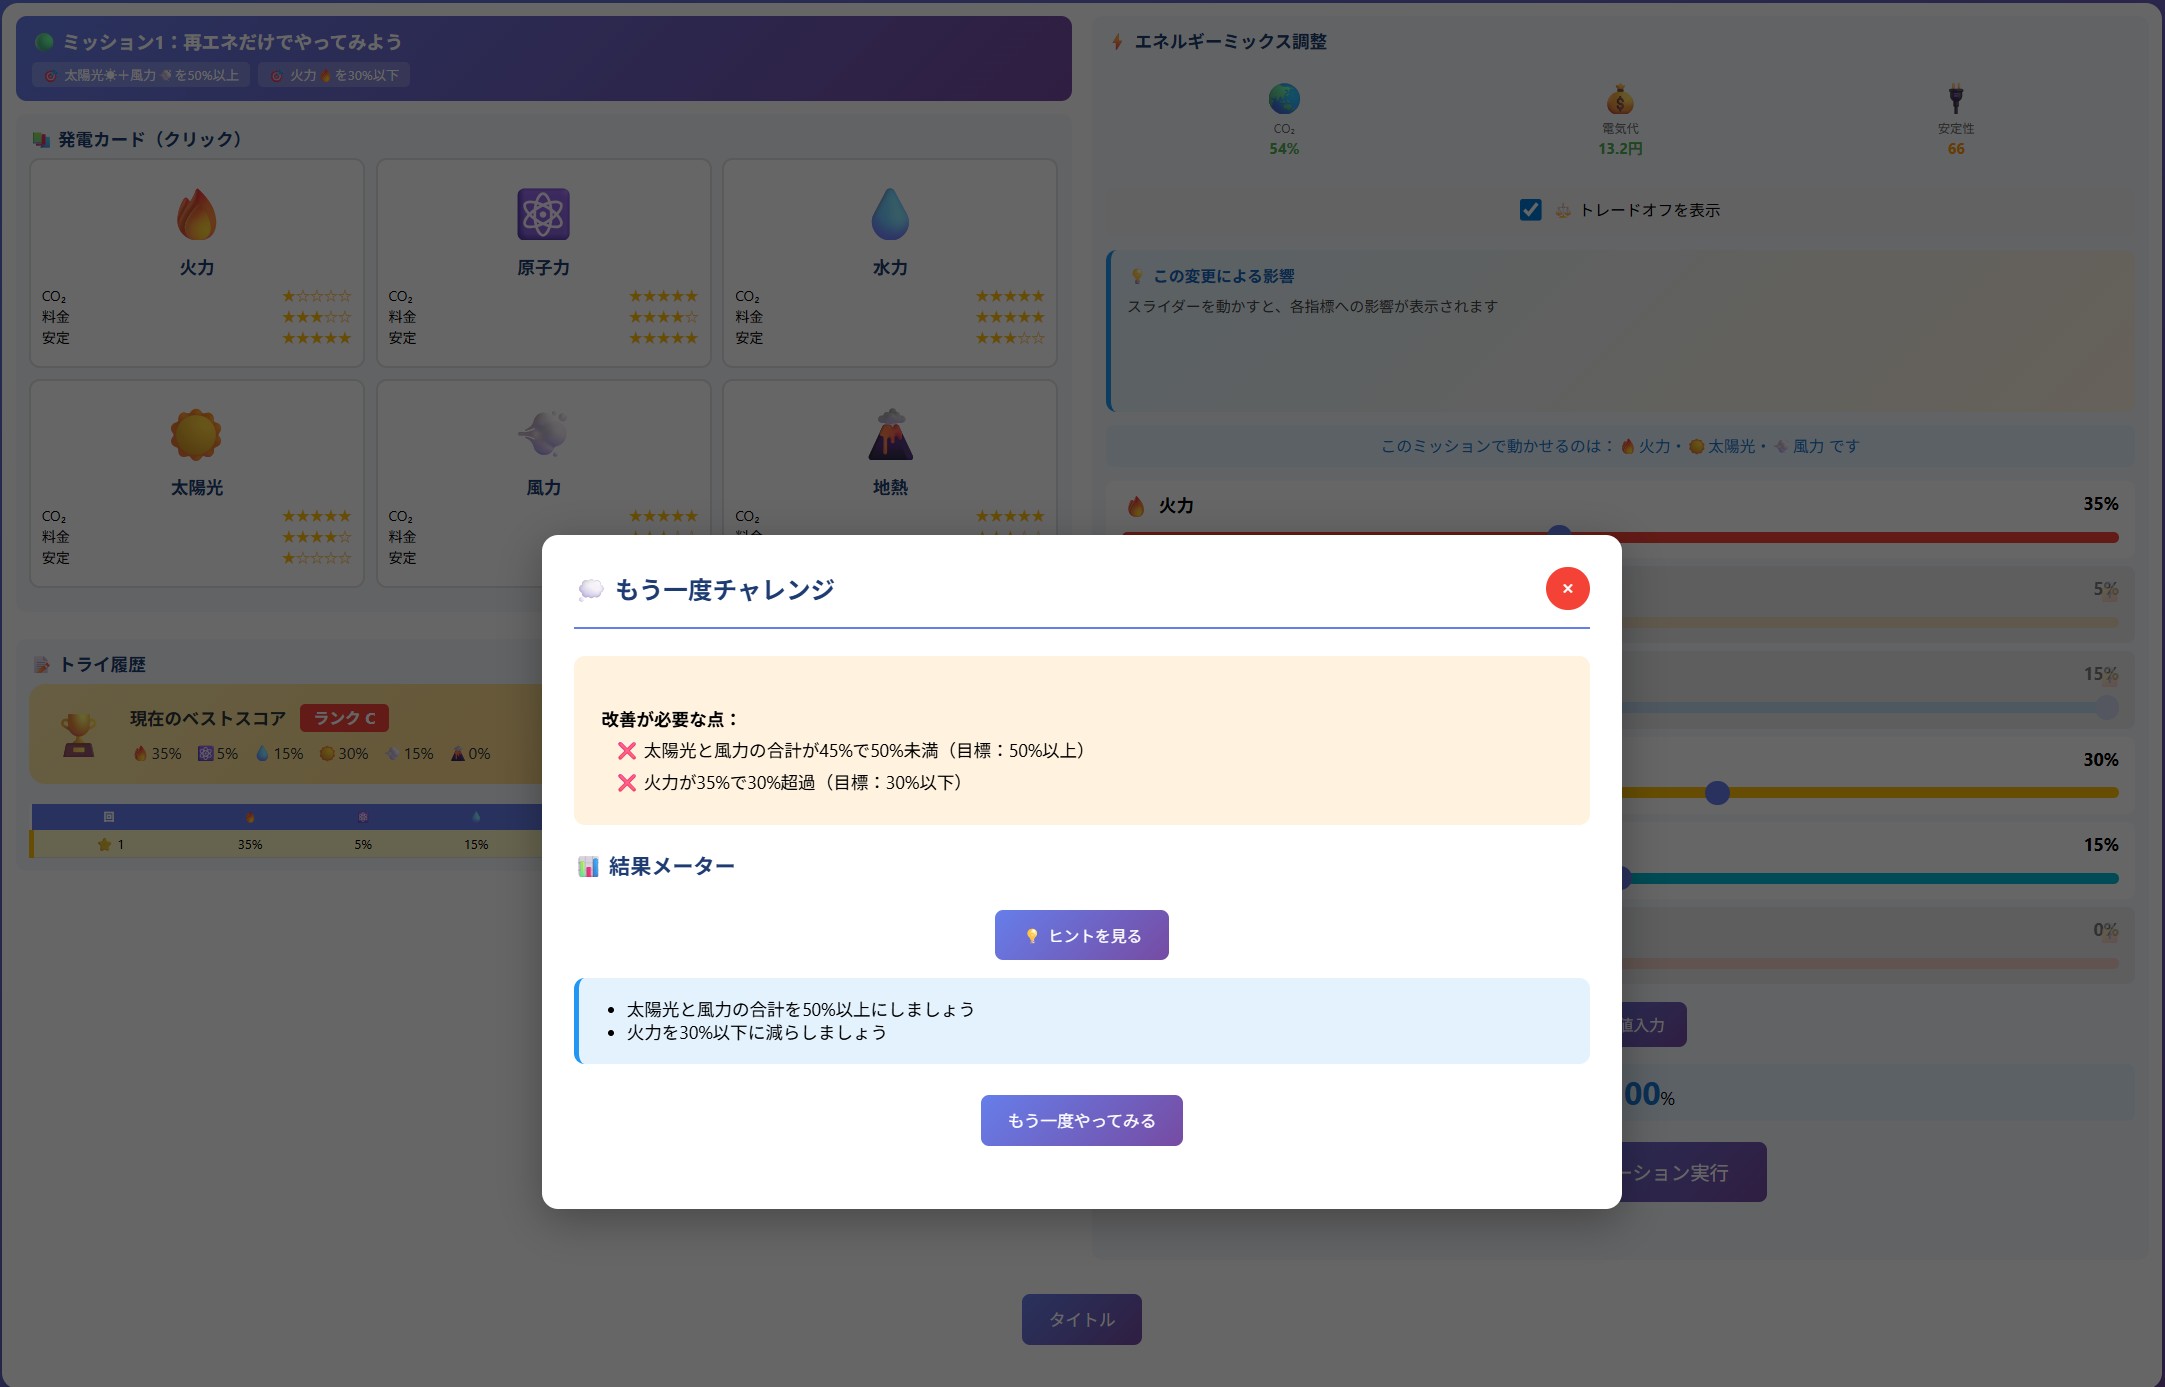2165x1387 pixels.
Task: Click the globe CO₂ indicator icon
Action: (x=1284, y=99)
